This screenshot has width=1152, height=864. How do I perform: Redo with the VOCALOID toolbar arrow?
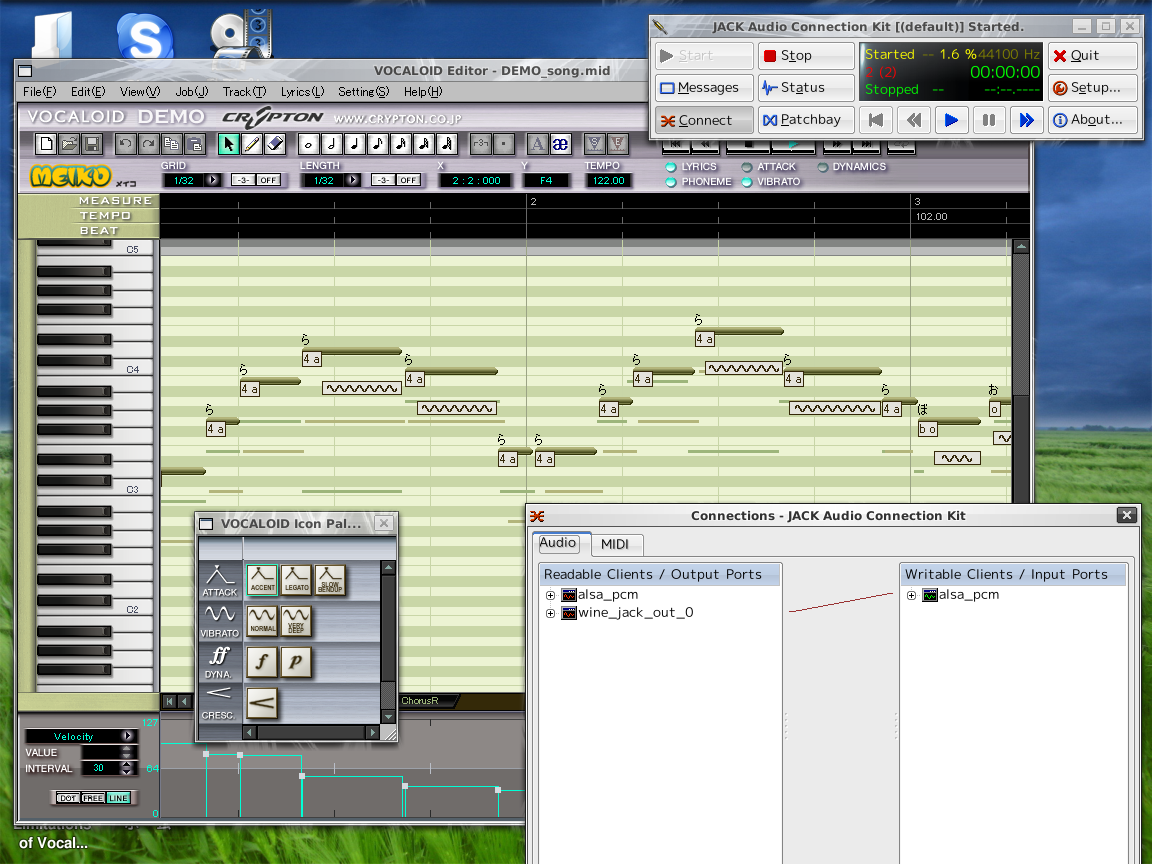(148, 143)
